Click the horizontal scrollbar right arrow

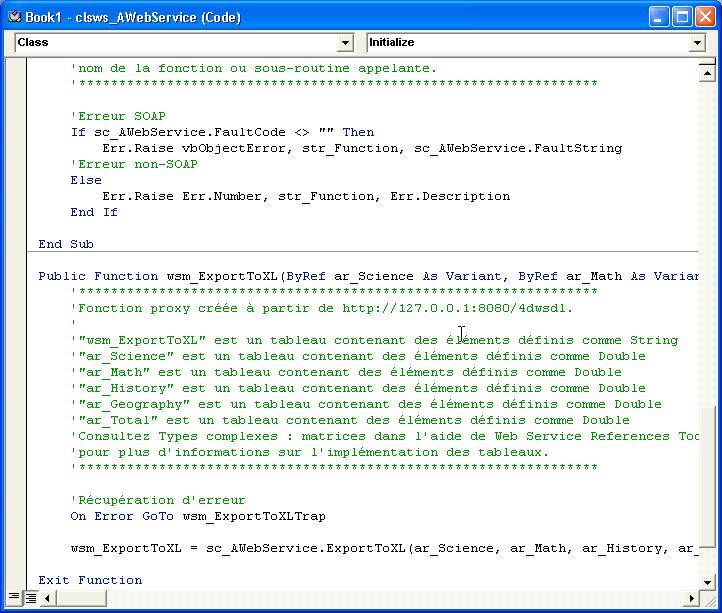pyautogui.click(x=691, y=597)
